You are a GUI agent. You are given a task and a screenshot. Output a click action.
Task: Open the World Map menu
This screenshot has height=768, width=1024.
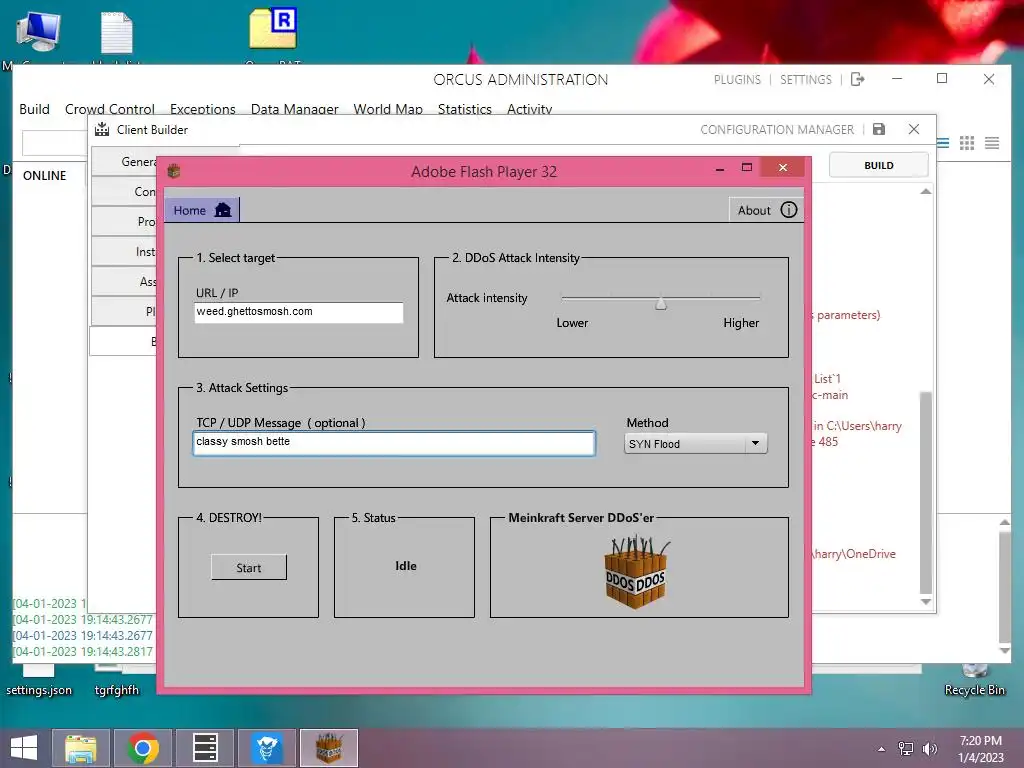click(x=388, y=108)
